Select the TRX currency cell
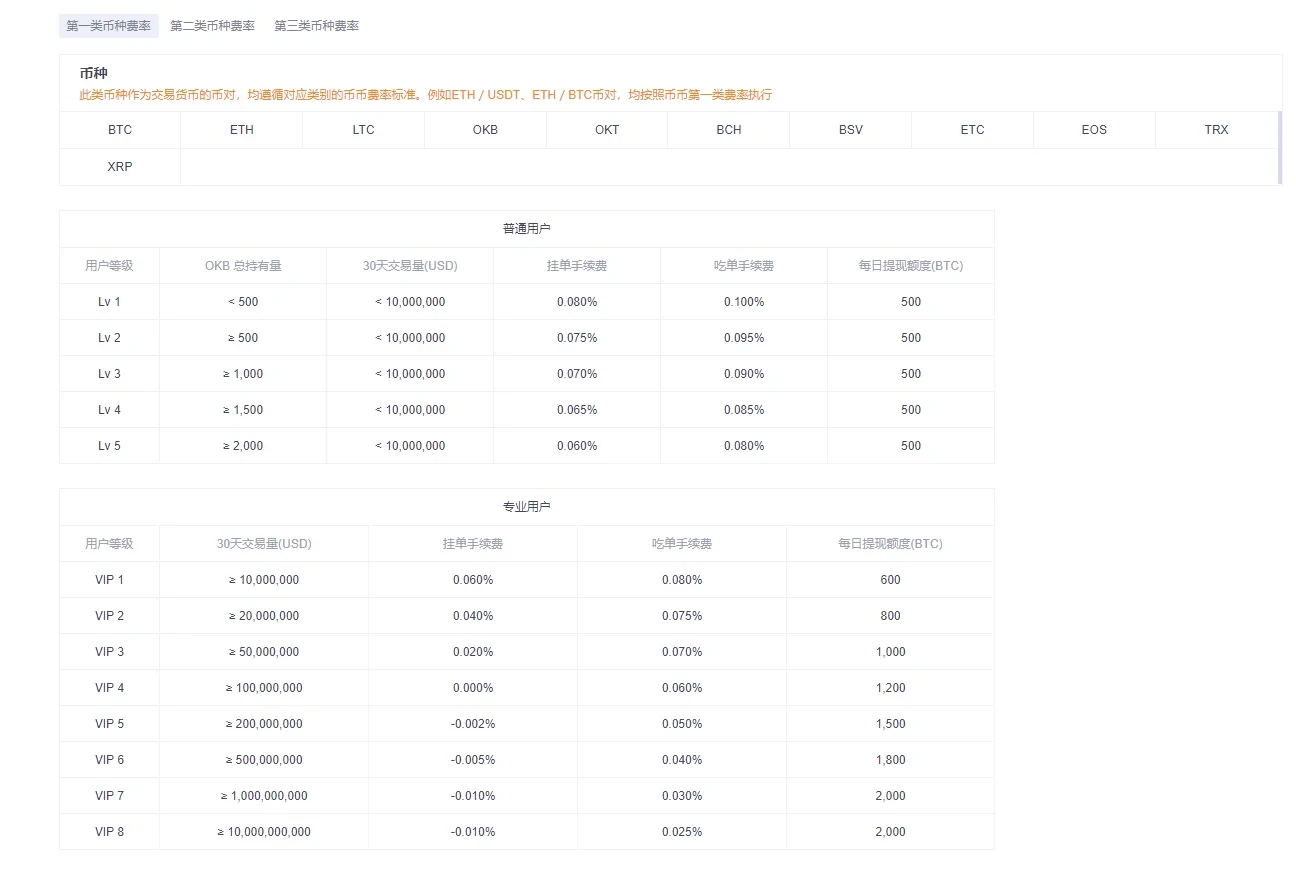 pos(1216,130)
